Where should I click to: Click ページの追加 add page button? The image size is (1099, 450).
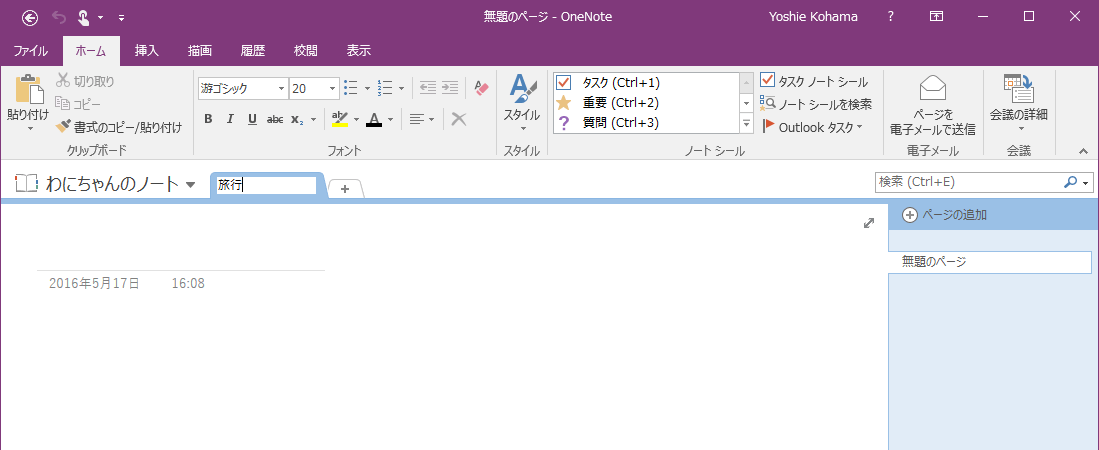[x=945, y=215]
